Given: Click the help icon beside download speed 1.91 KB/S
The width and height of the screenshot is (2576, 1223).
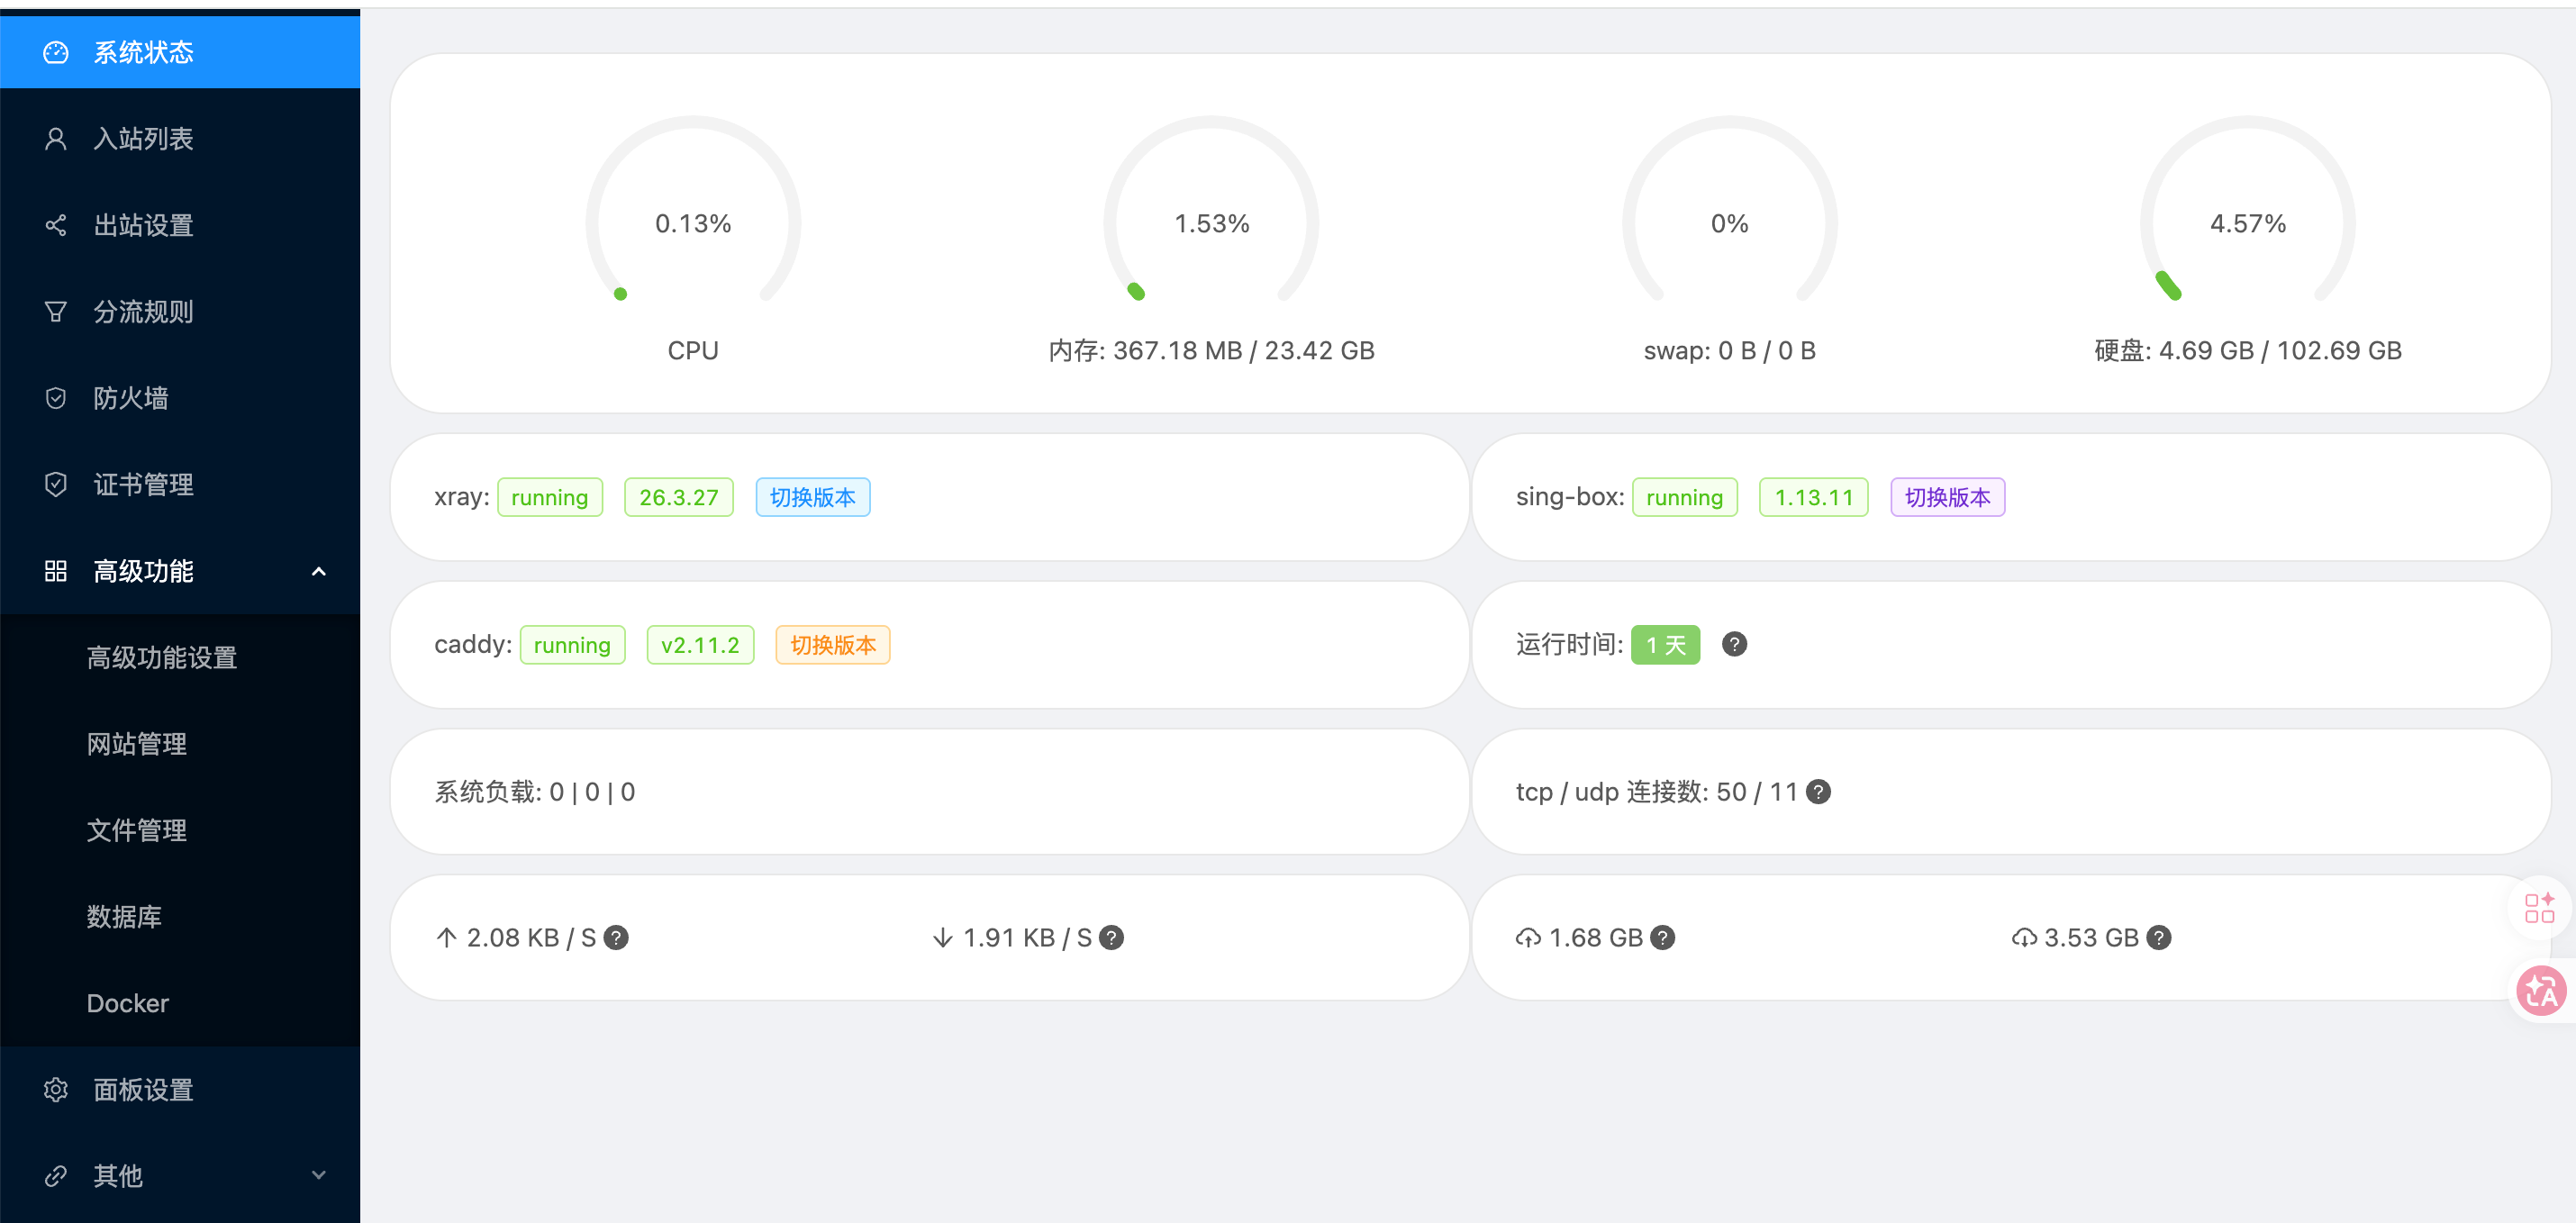Looking at the screenshot, I should coord(1111,937).
